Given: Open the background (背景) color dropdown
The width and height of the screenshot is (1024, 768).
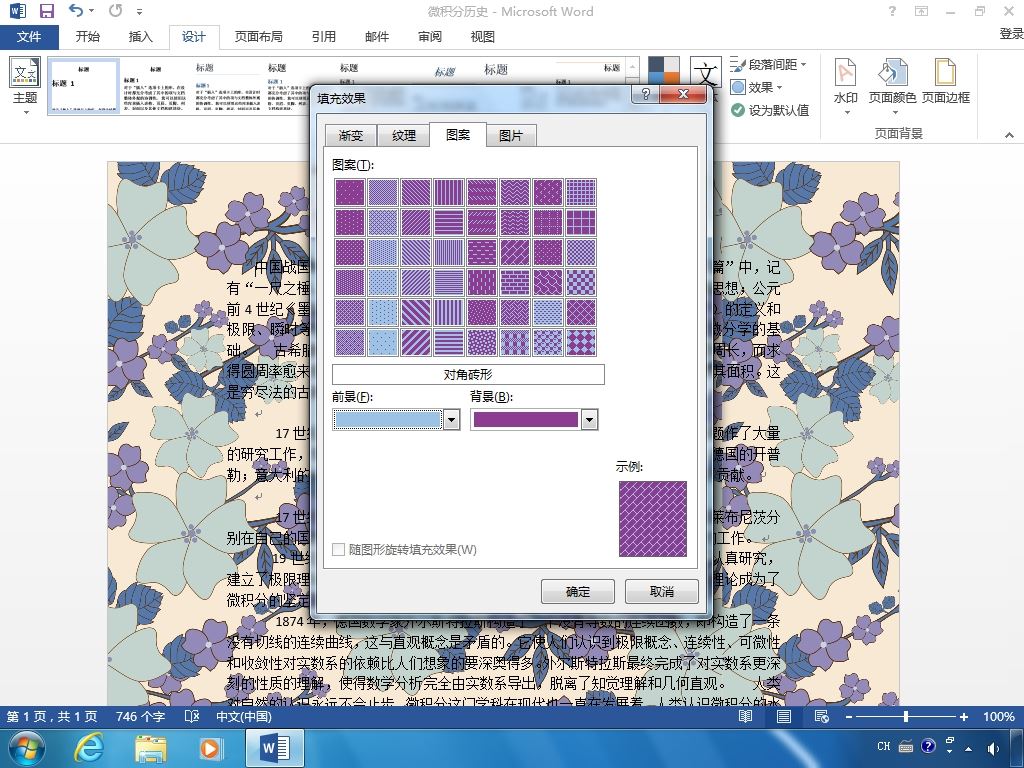Looking at the screenshot, I should coord(589,419).
